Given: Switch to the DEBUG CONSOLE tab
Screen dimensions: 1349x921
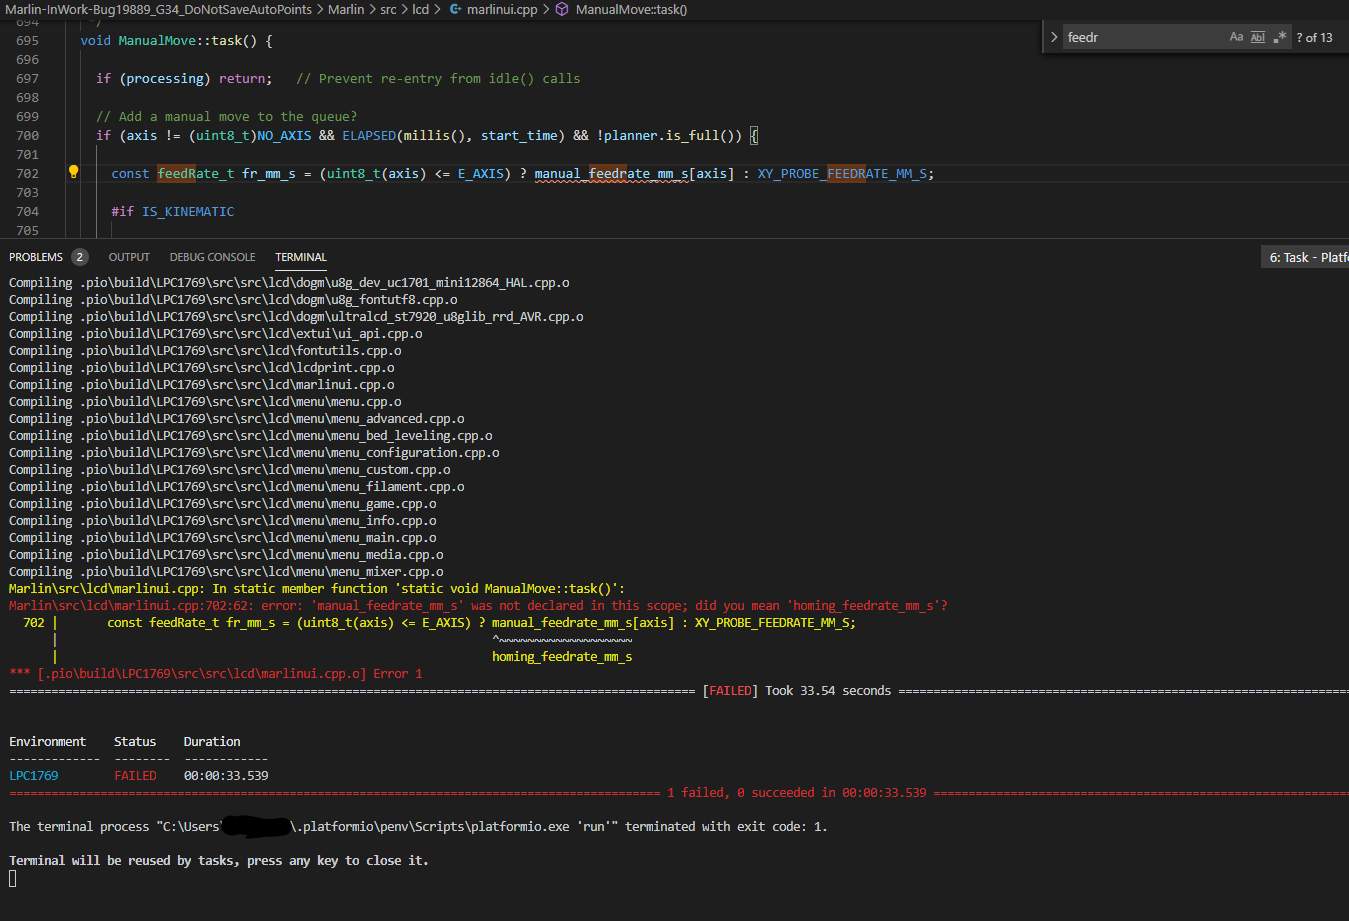Looking at the screenshot, I should [x=212, y=257].
